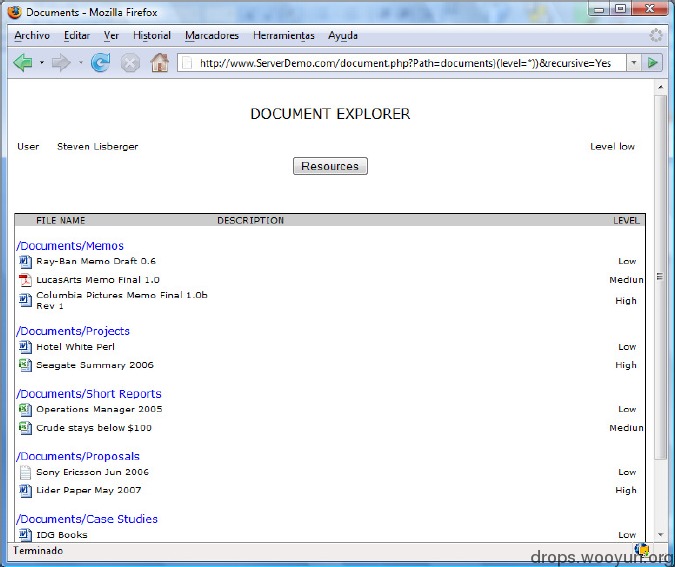This screenshot has width=675, height=567.
Task: Click High level of Seagate Summary 2006
Action: [x=626, y=365]
